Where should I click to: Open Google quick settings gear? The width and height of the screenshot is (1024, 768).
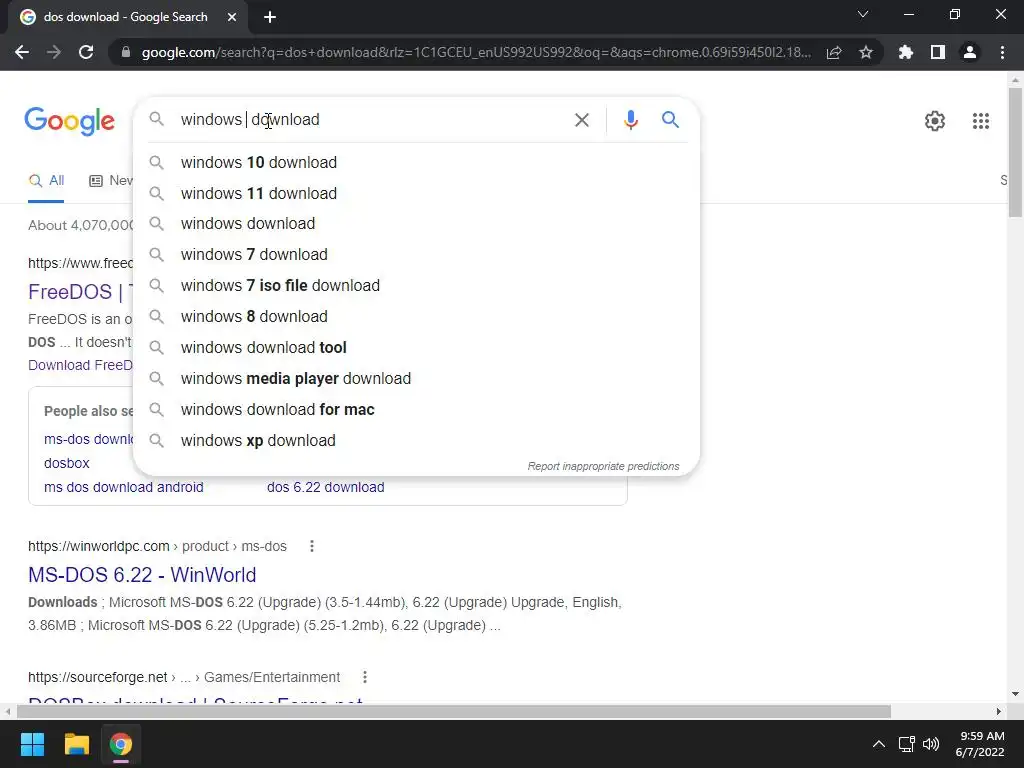tap(935, 121)
